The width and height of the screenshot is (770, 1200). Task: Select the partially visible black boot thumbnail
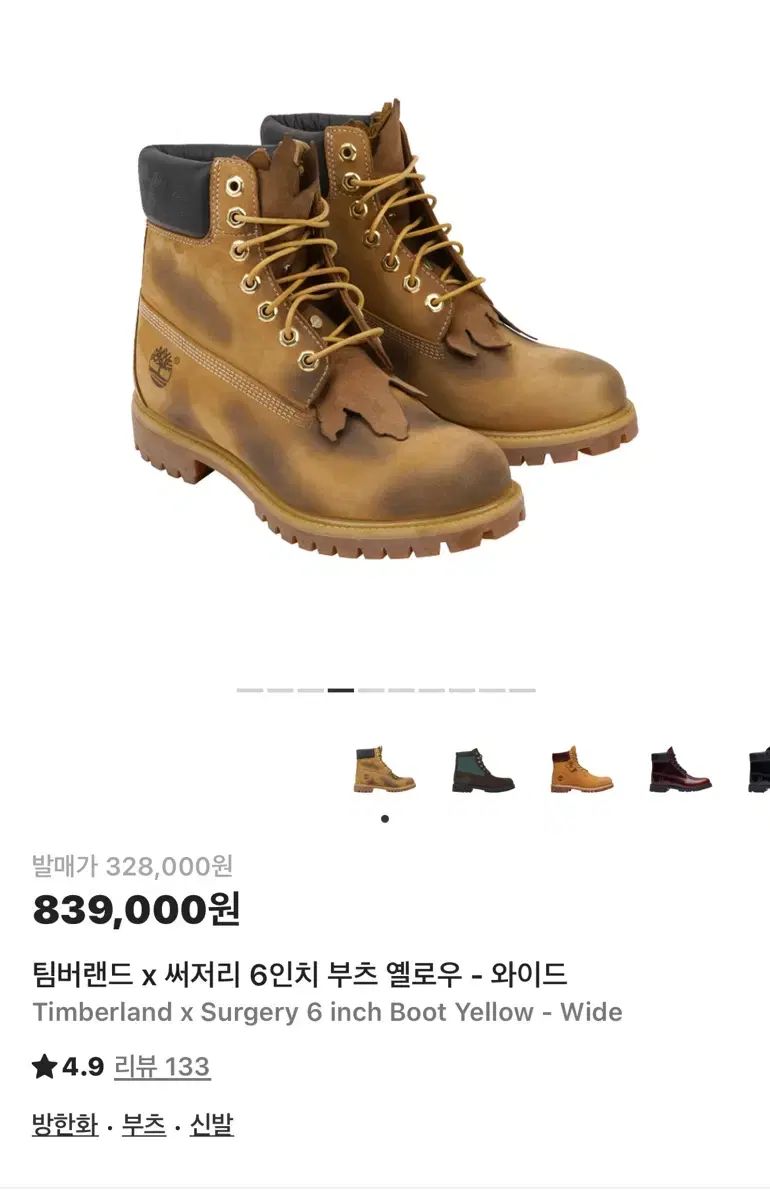click(x=759, y=769)
